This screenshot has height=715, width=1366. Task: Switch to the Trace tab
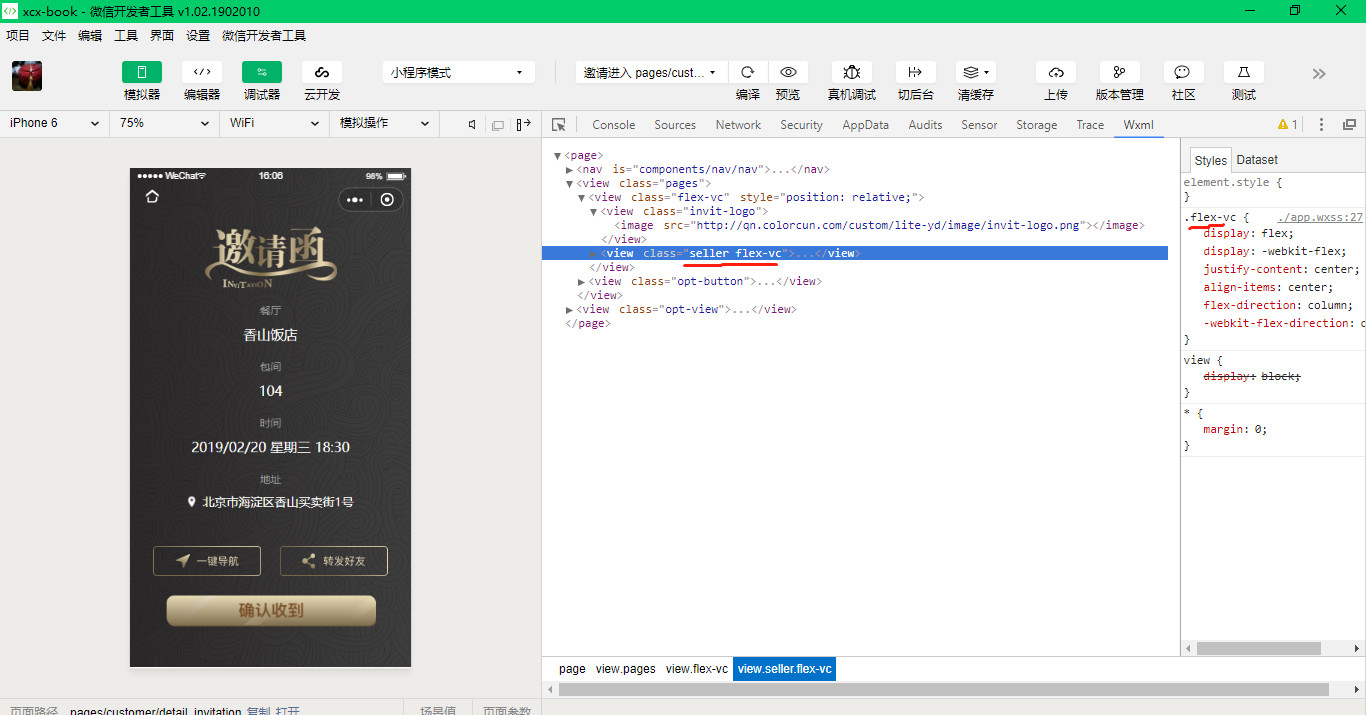click(x=1090, y=125)
